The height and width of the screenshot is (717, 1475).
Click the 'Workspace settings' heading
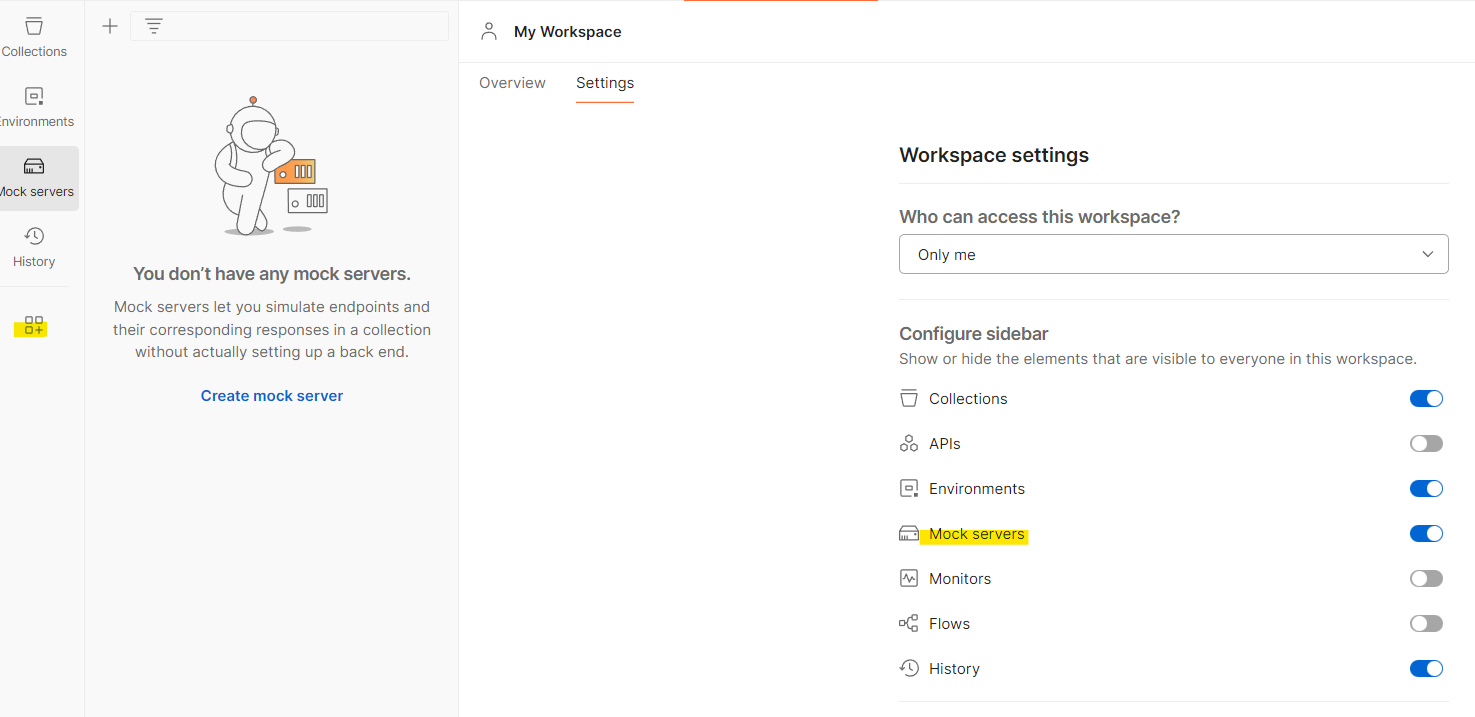click(994, 155)
